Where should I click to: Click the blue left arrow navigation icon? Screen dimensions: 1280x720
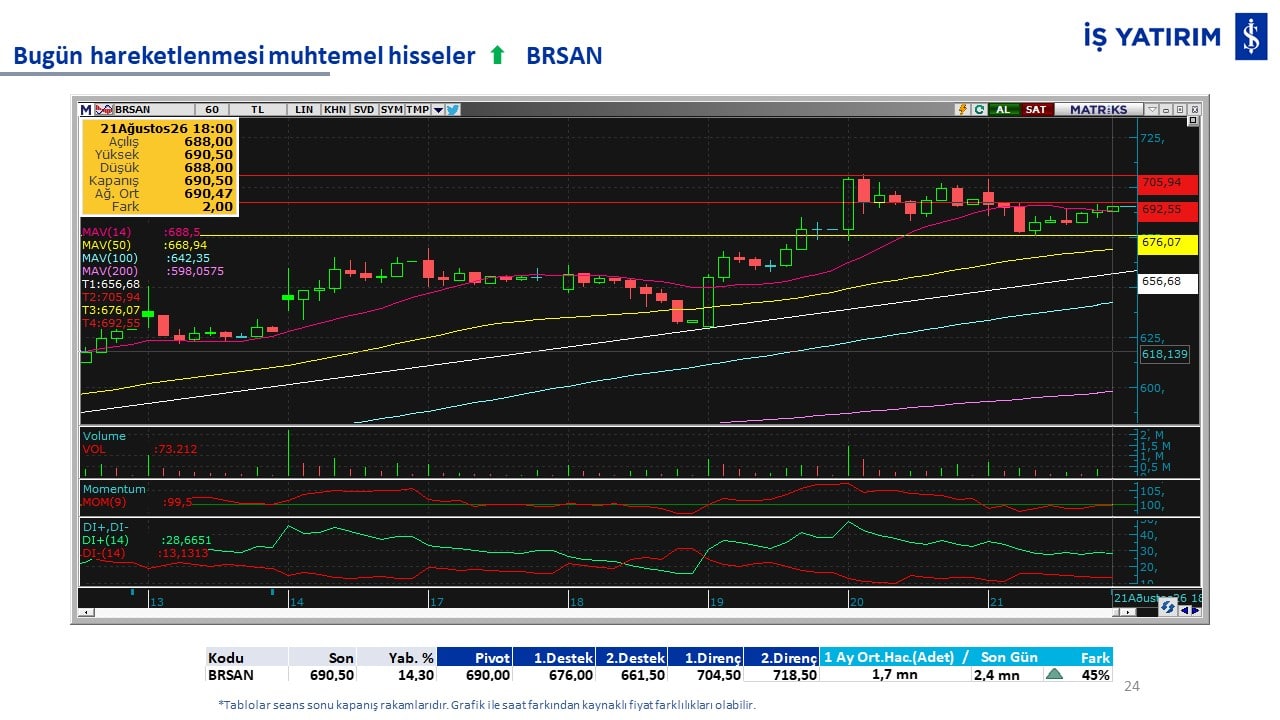coord(1185,610)
